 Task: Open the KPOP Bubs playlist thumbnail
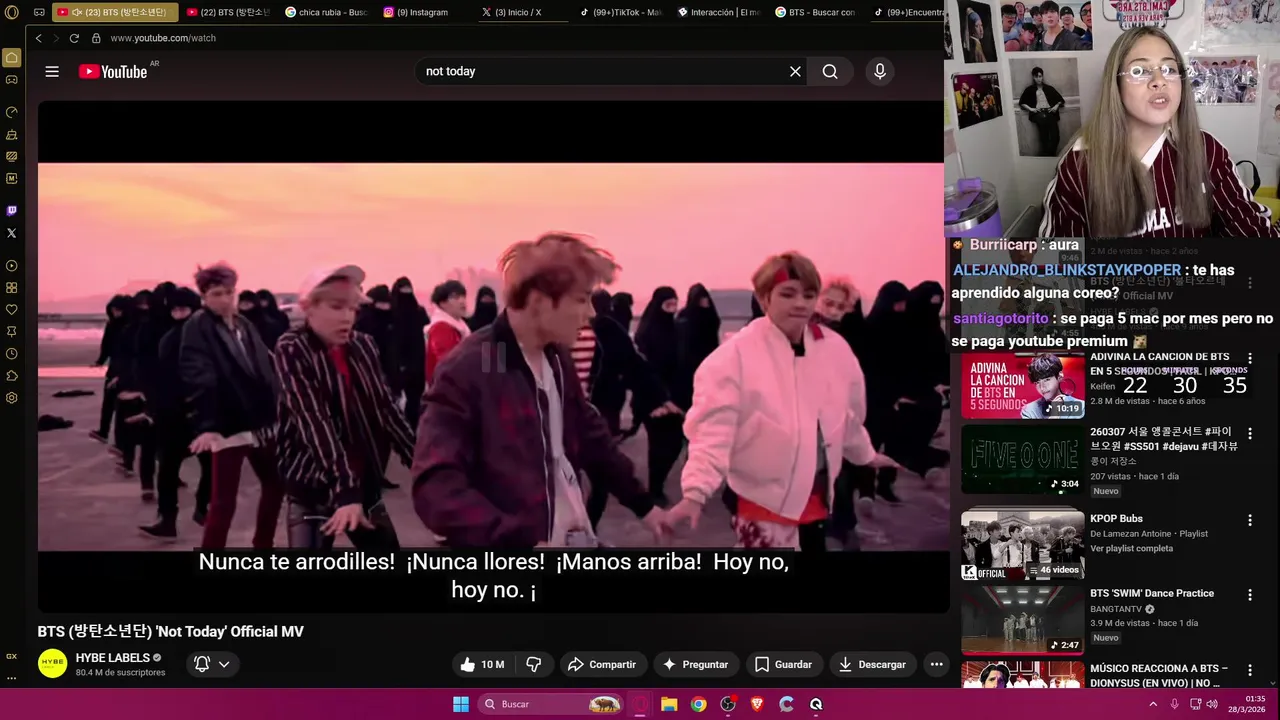pos(1023,544)
